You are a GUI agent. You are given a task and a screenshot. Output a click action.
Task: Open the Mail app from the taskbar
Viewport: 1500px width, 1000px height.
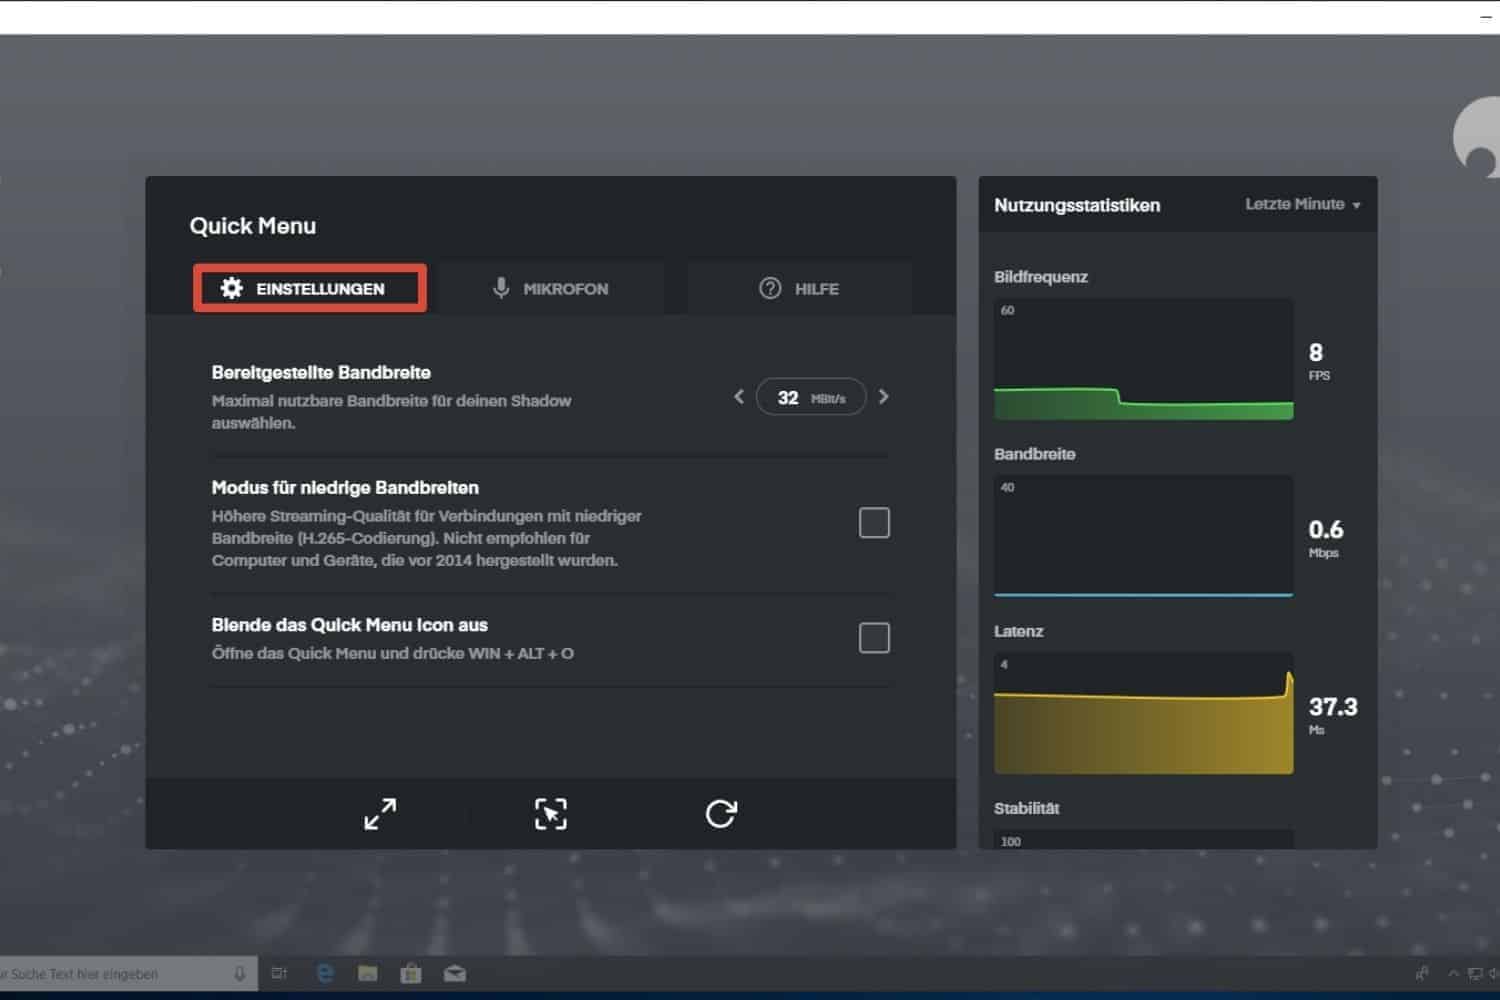tap(455, 973)
